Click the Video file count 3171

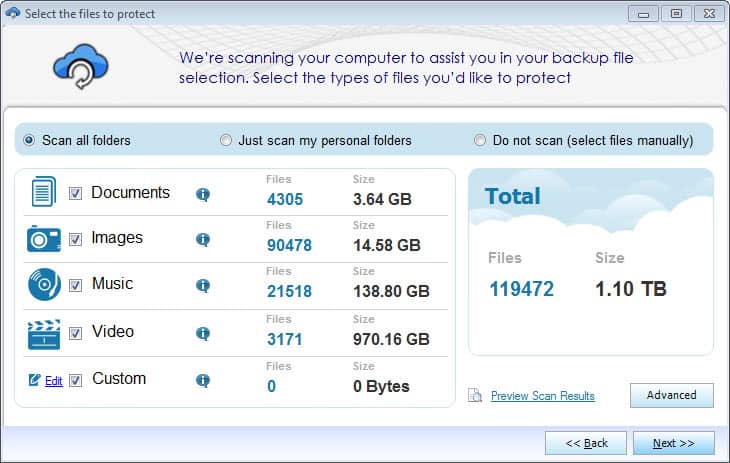(284, 339)
